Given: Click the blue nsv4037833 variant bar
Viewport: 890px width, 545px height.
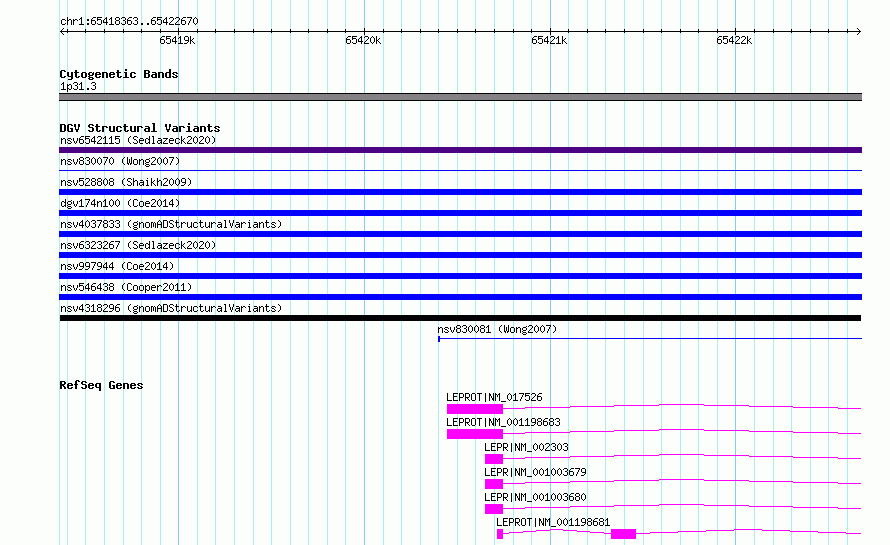Looking at the screenshot, I should (460, 234).
